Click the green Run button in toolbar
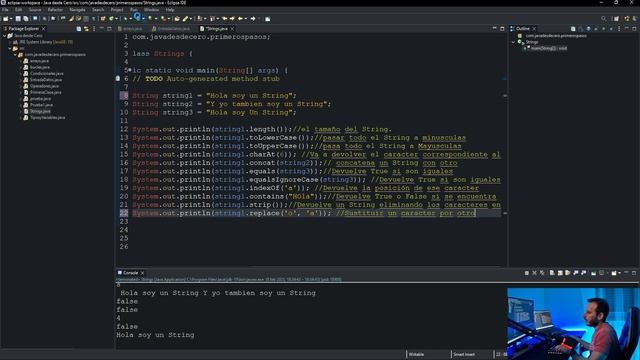 (x=137, y=17)
